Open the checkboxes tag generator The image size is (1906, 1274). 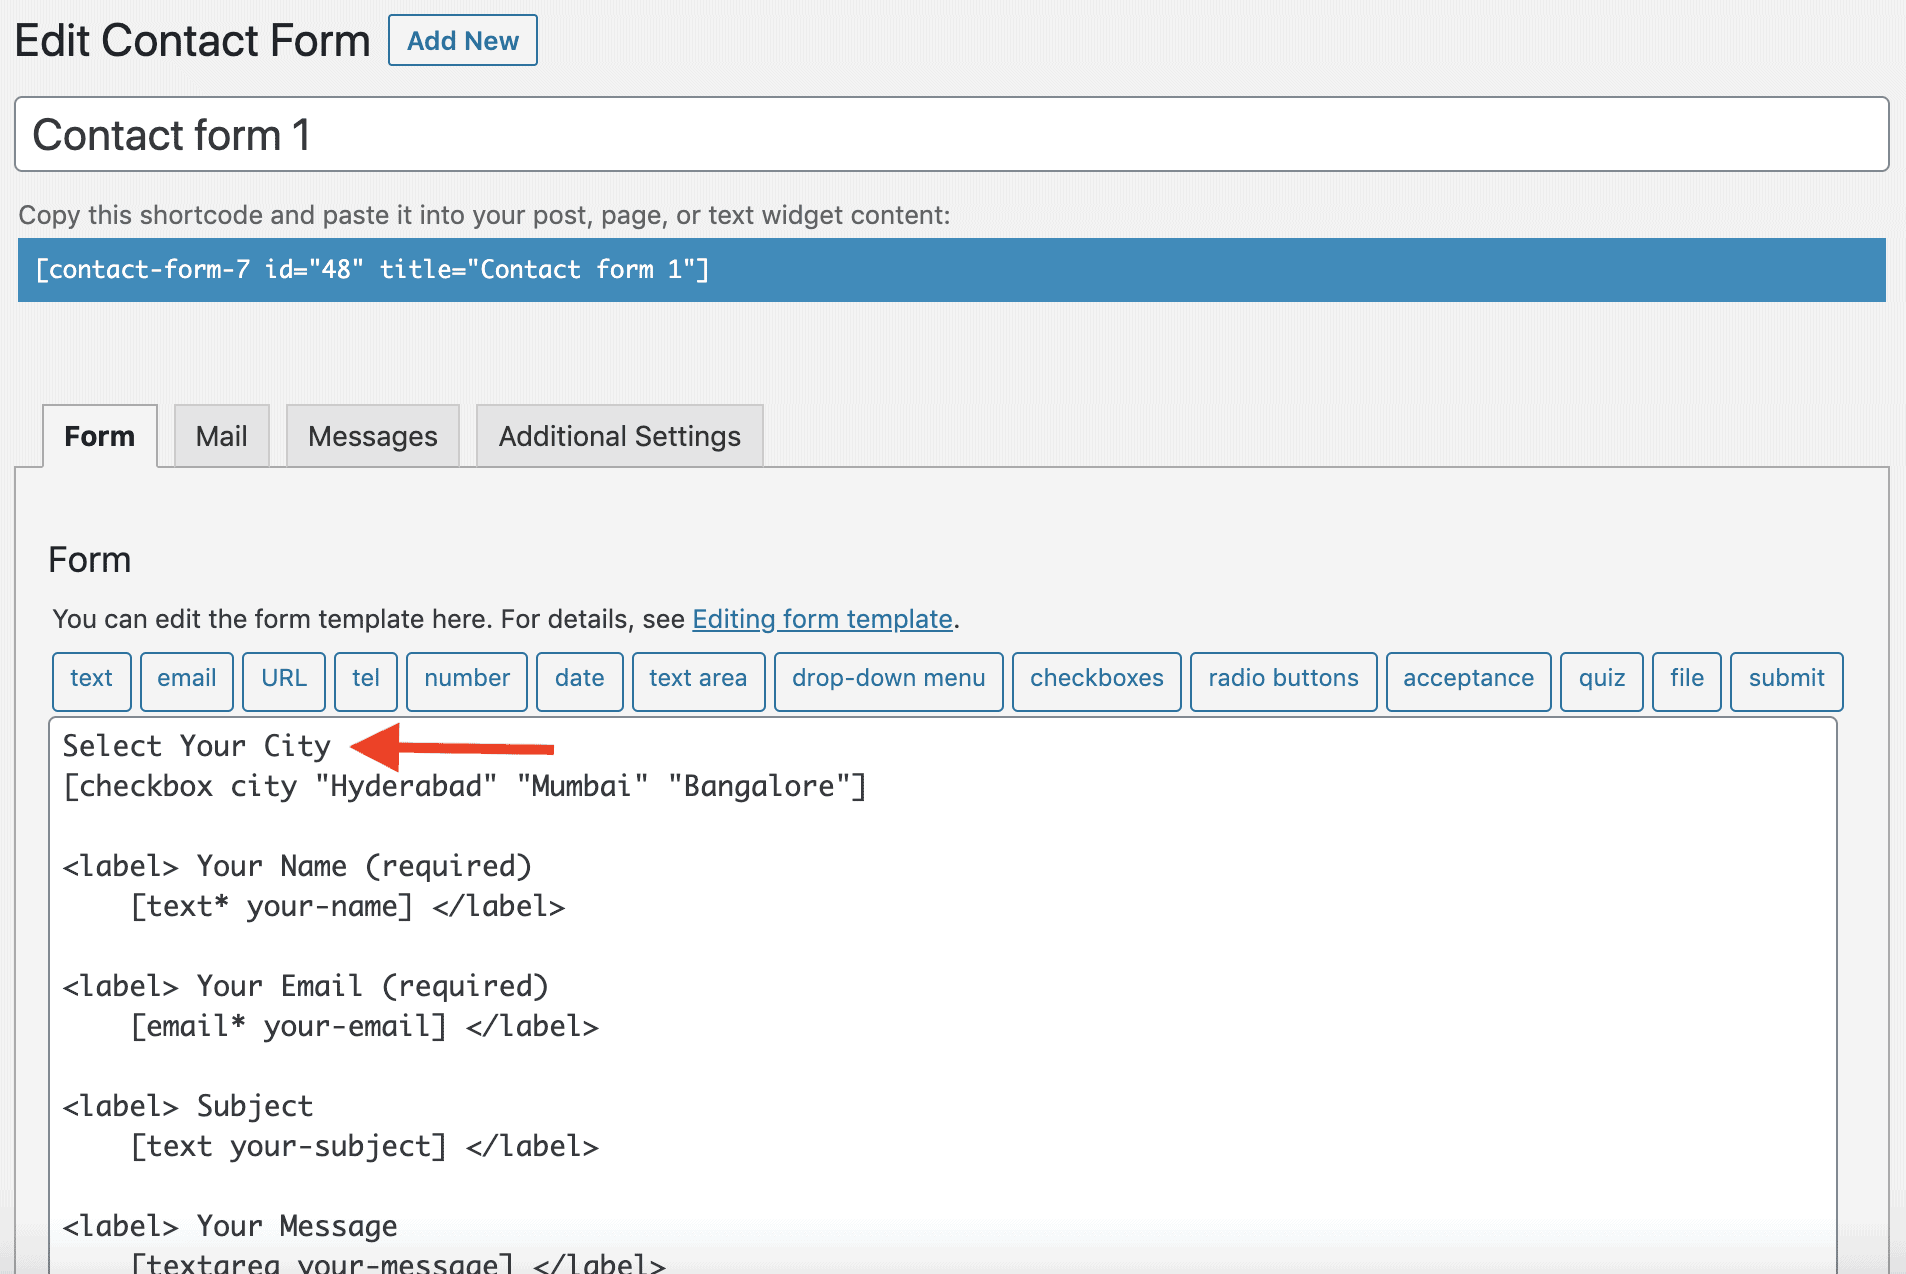click(1096, 679)
